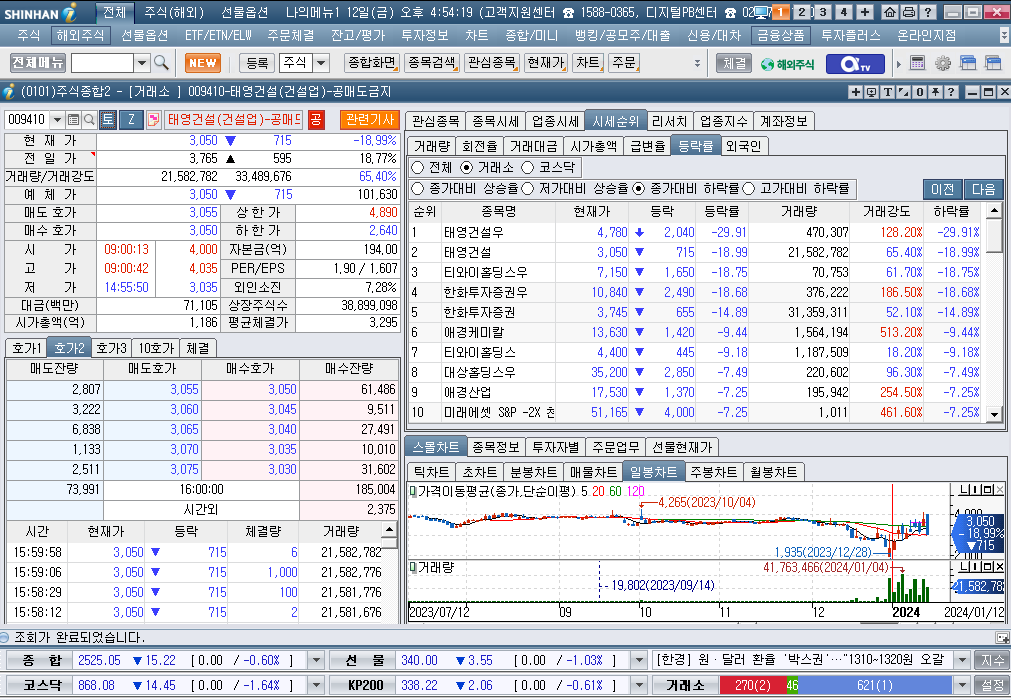Select the 코스닥 market radio button
Screen dimensions: 1011x700
click(x=527, y=168)
